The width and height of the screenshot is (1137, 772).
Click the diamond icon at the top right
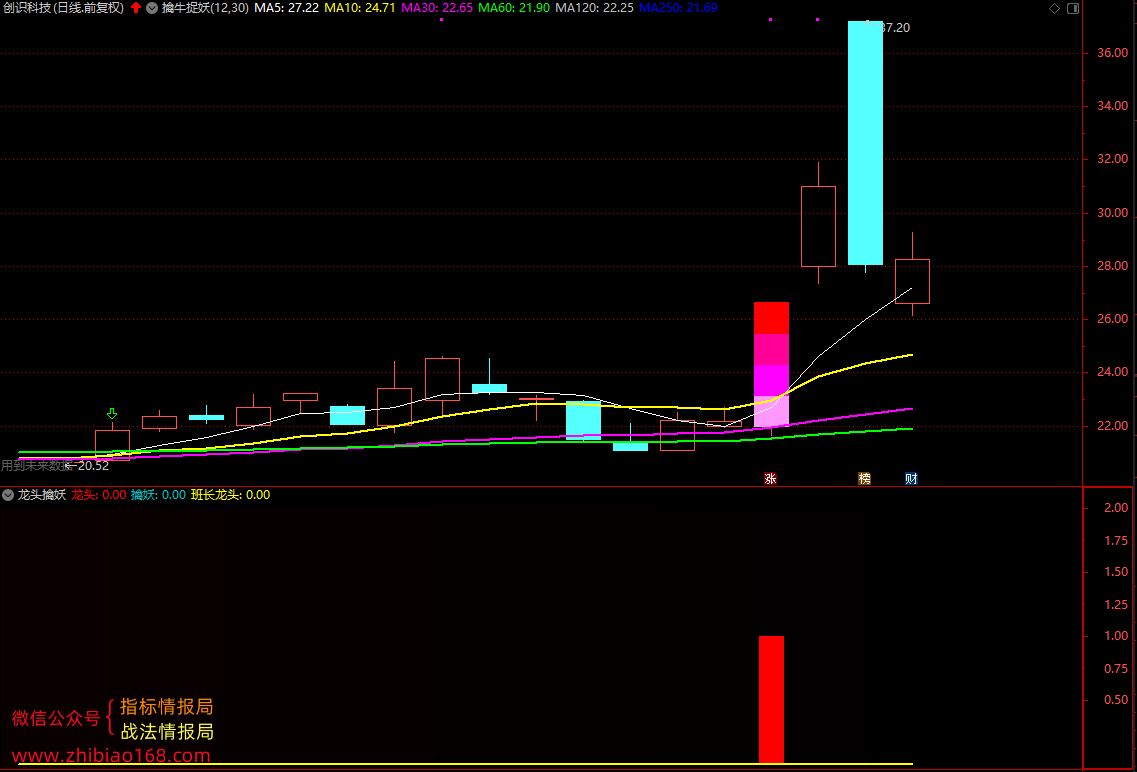1054,9
